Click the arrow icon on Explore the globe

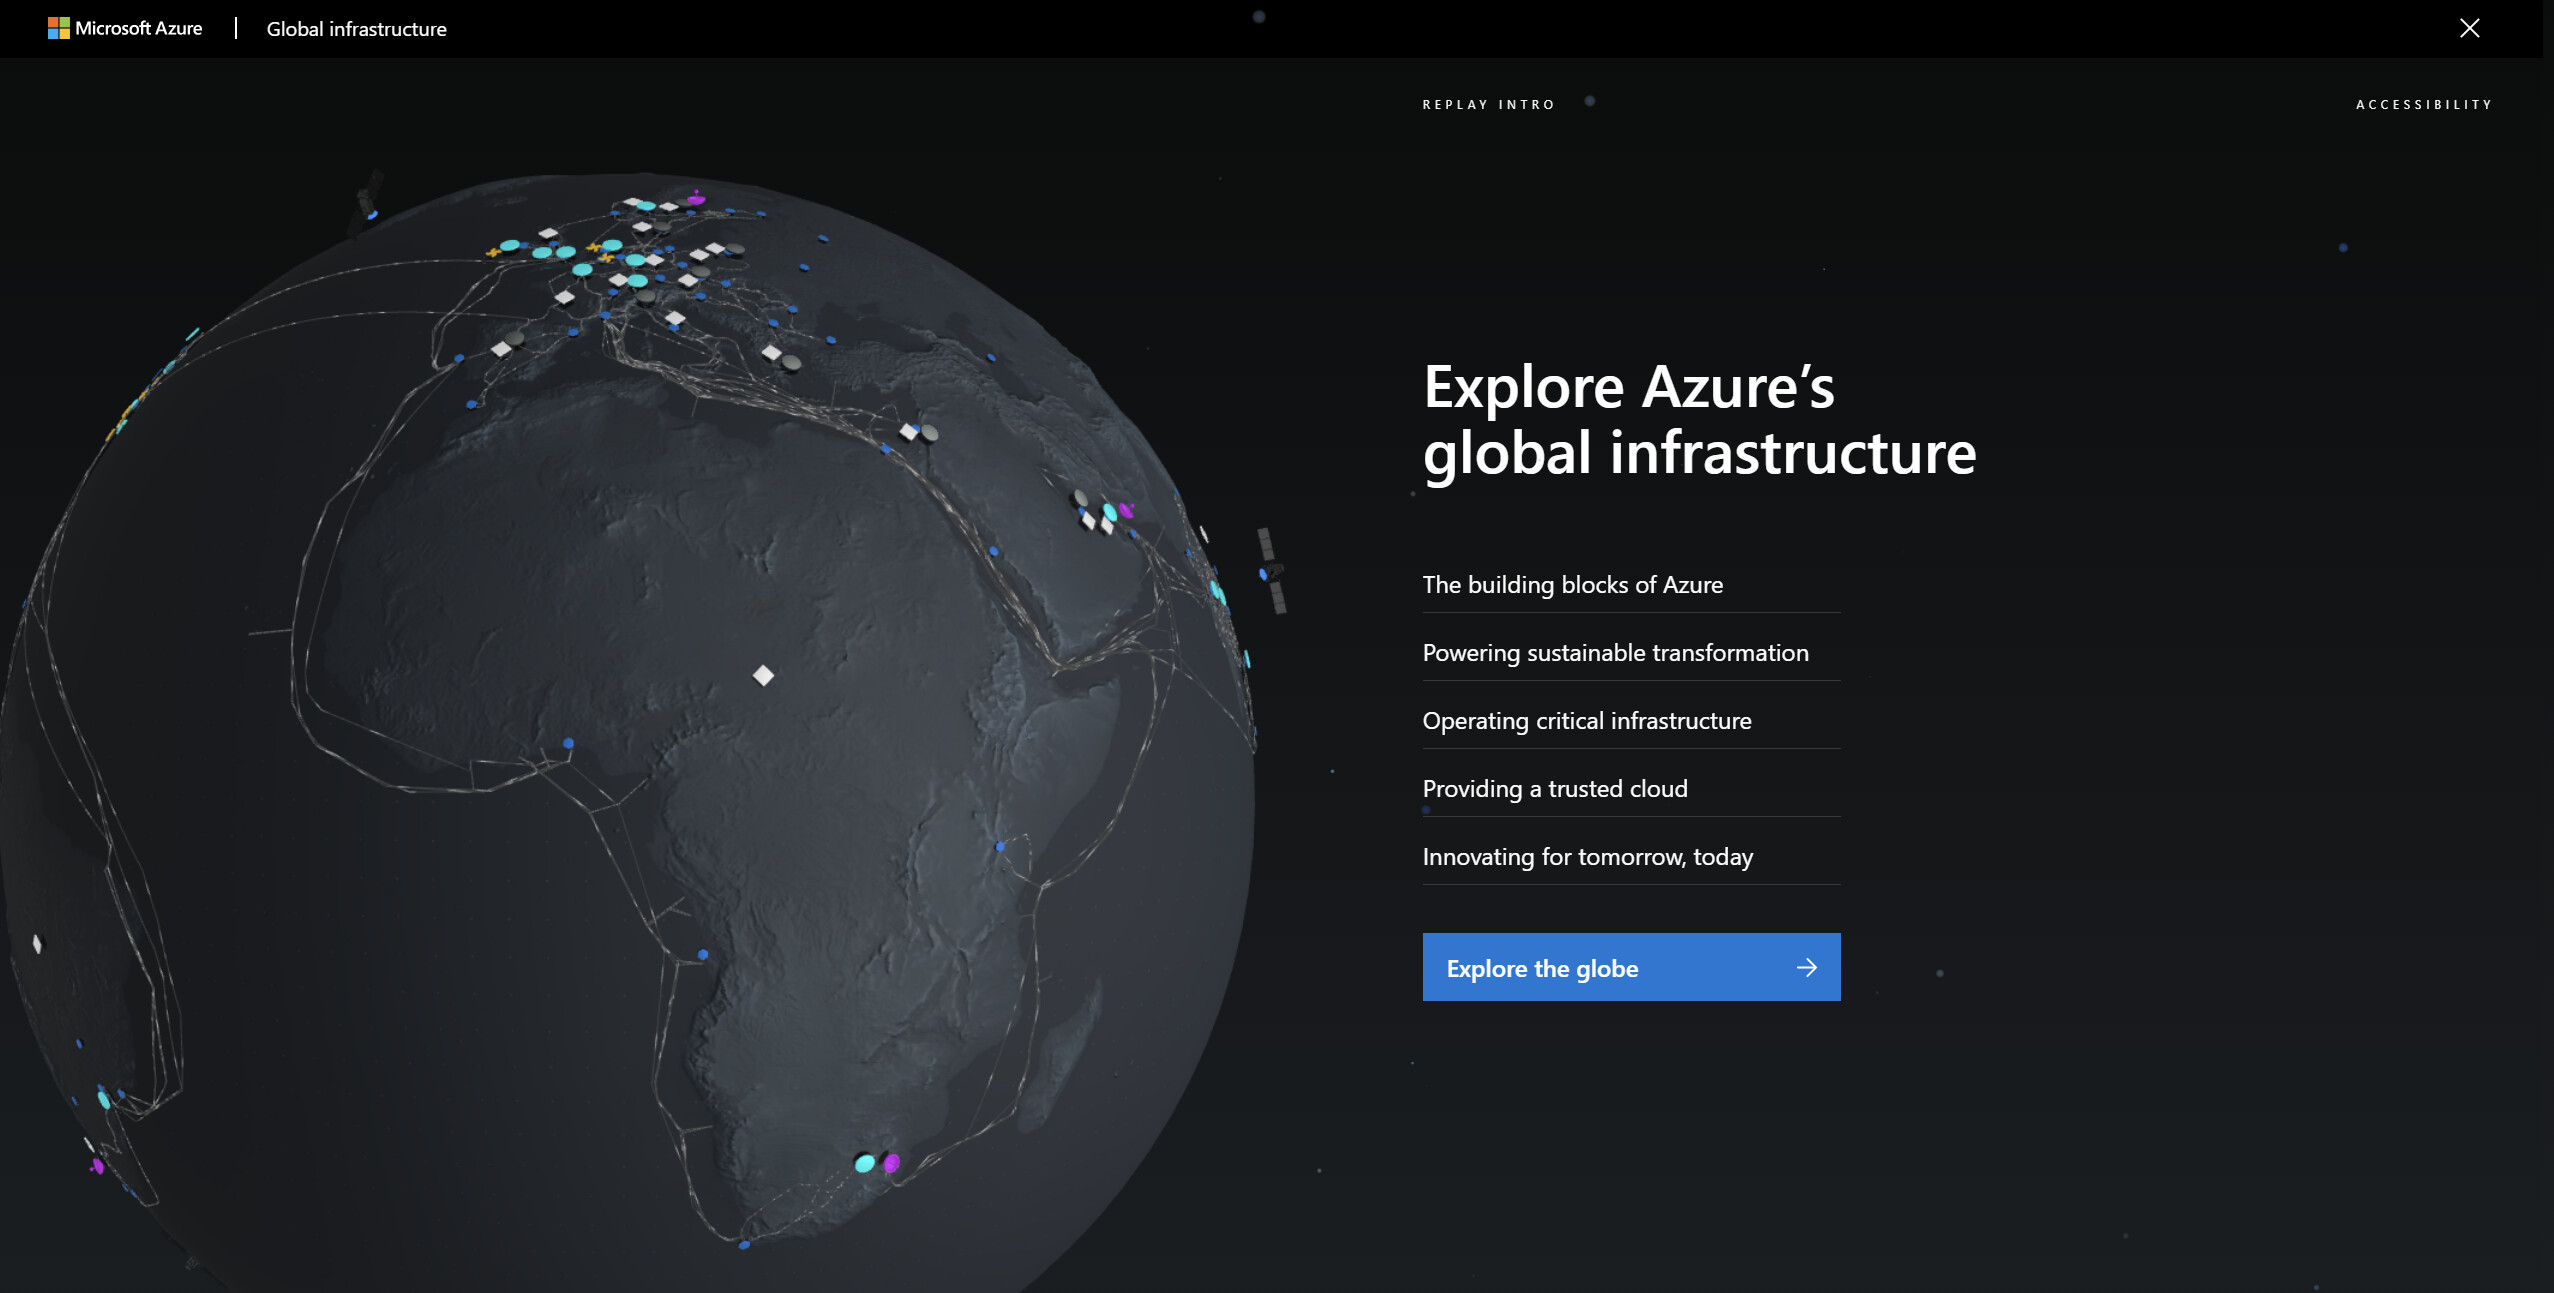click(x=1806, y=967)
